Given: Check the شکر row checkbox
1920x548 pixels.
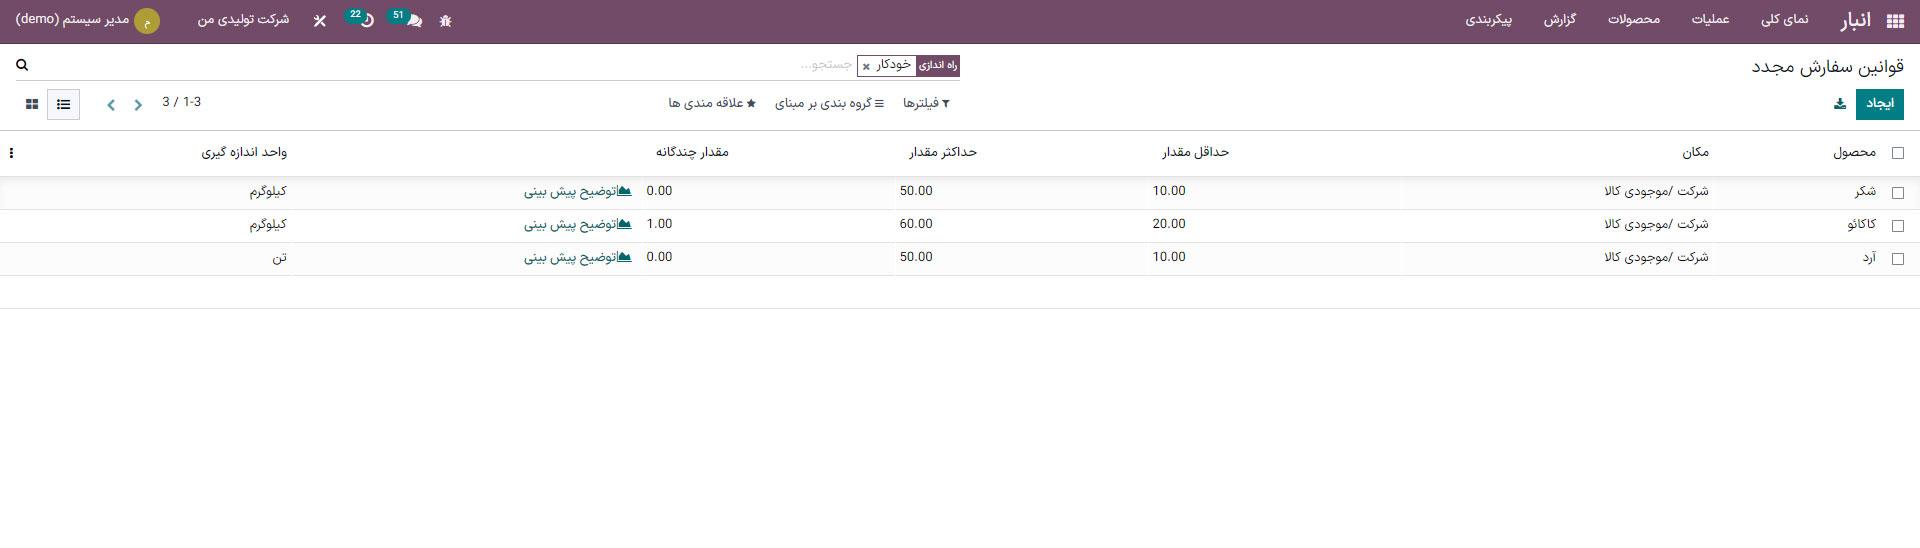Looking at the screenshot, I should pos(1898,192).
